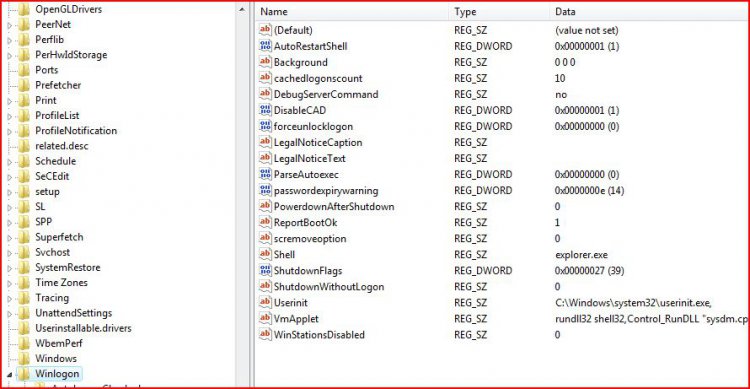Click the folder icon of related.desc key
The height and width of the screenshot is (389, 750).
coord(24,146)
